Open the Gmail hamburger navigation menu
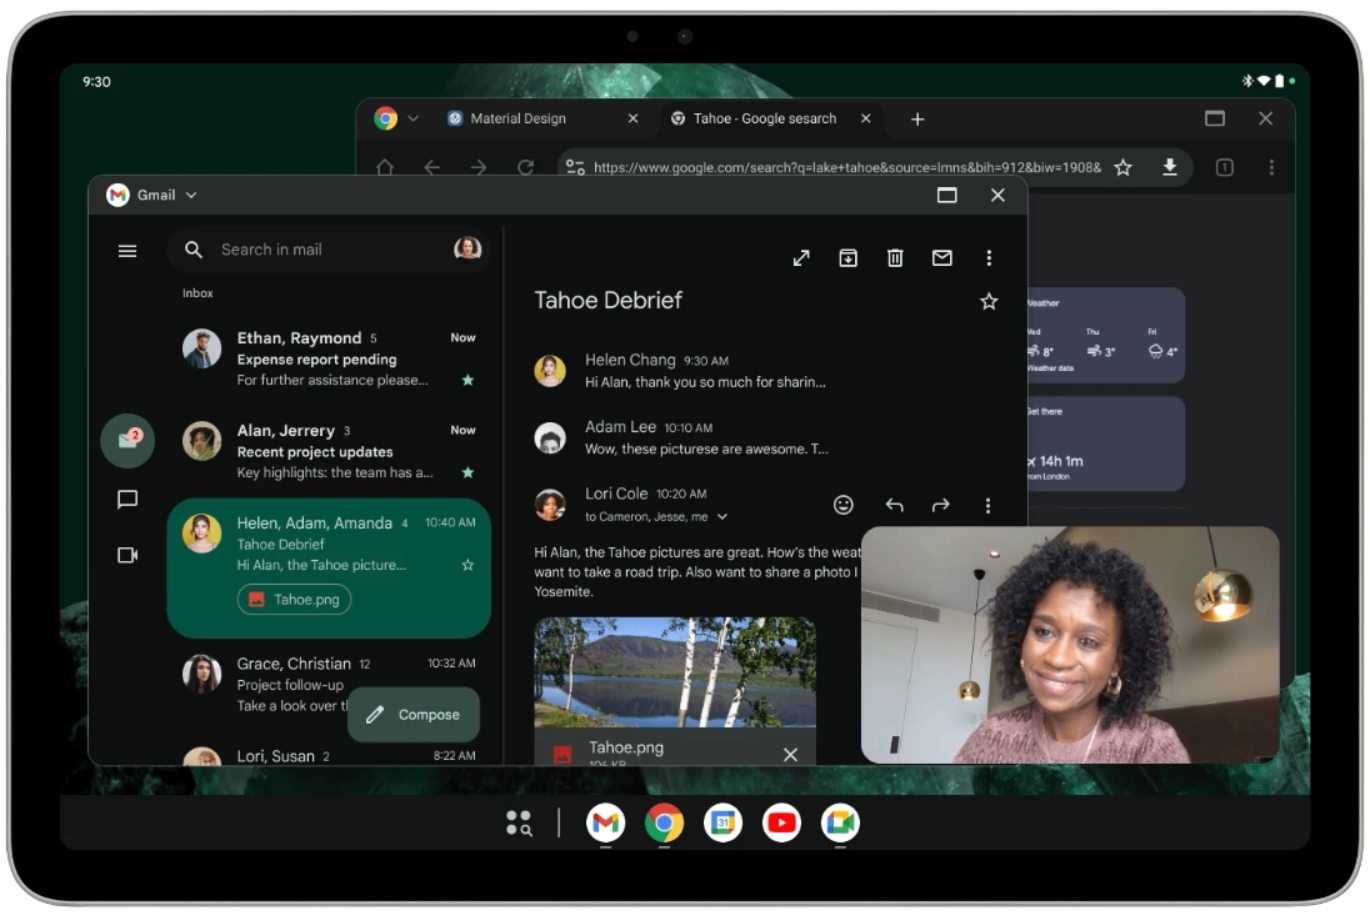 tap(127, 251)
